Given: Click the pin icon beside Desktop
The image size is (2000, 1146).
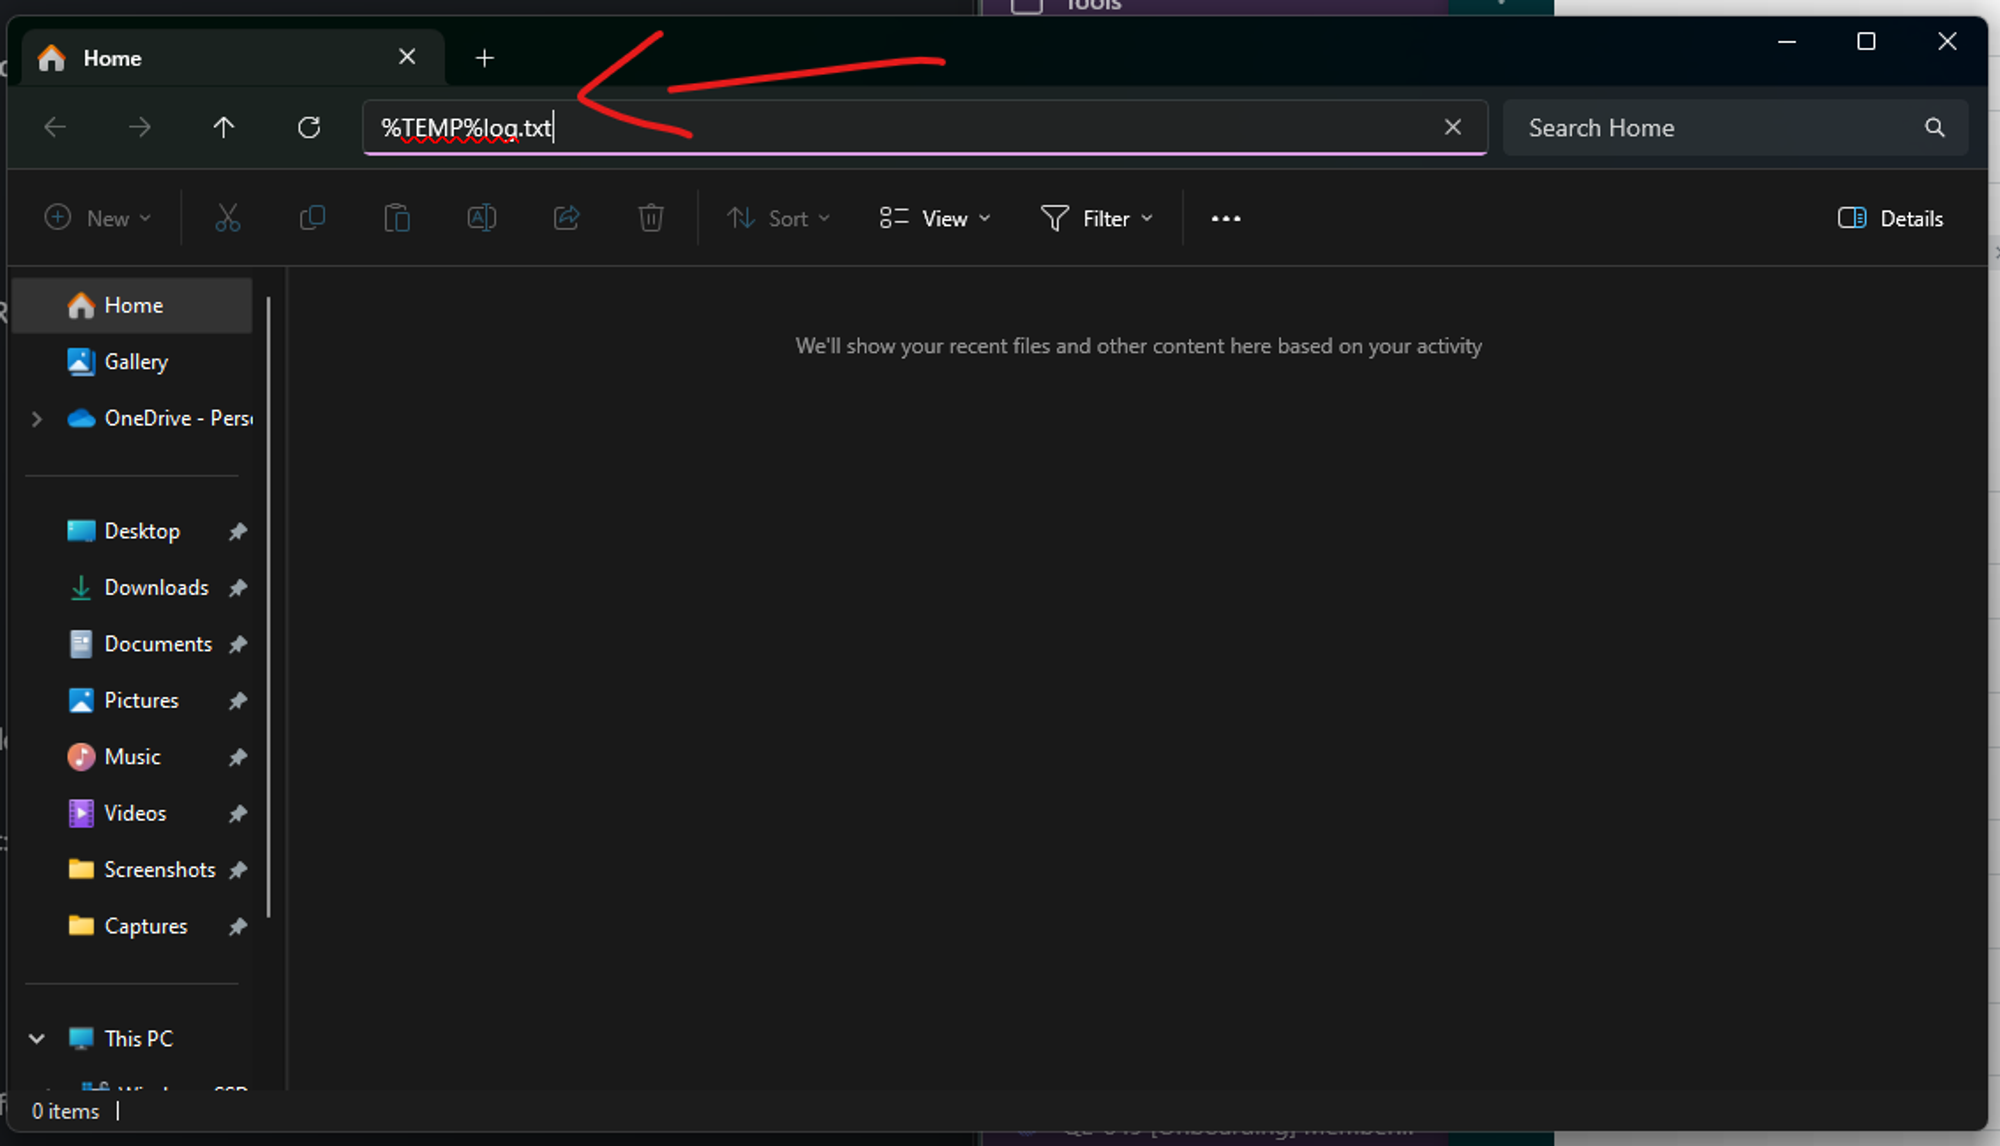Looking at the screenshot, I should (x=237, y=532).
